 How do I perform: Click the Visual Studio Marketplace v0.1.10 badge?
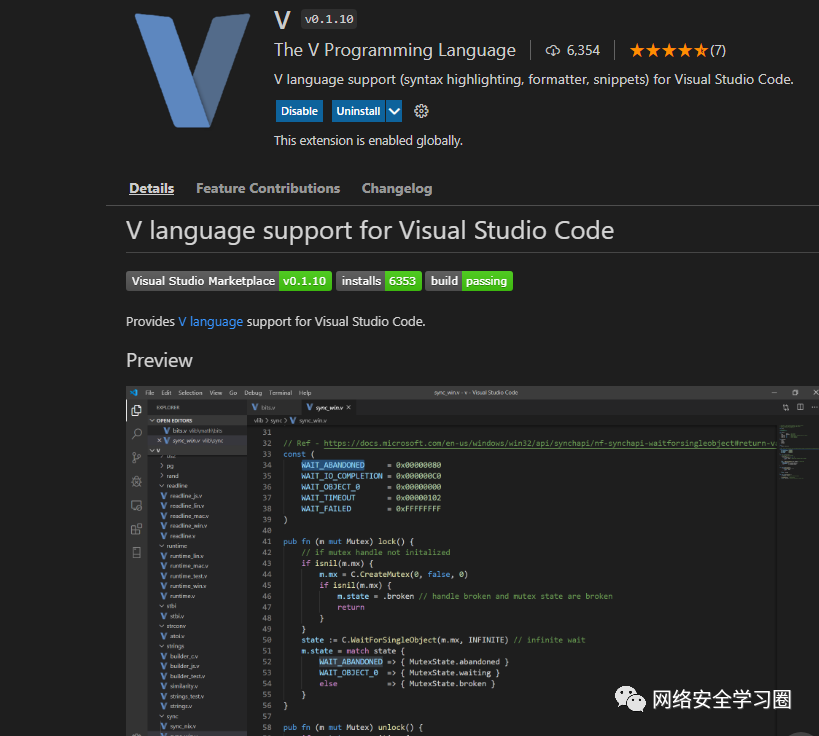pyautogui.click(x=229, y=281)
